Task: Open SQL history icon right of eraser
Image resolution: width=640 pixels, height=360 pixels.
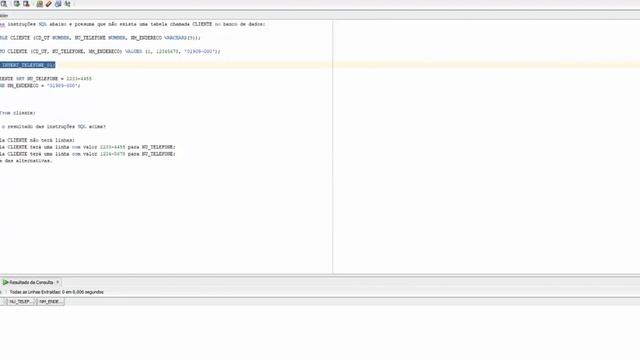Action: coord(58,4)
